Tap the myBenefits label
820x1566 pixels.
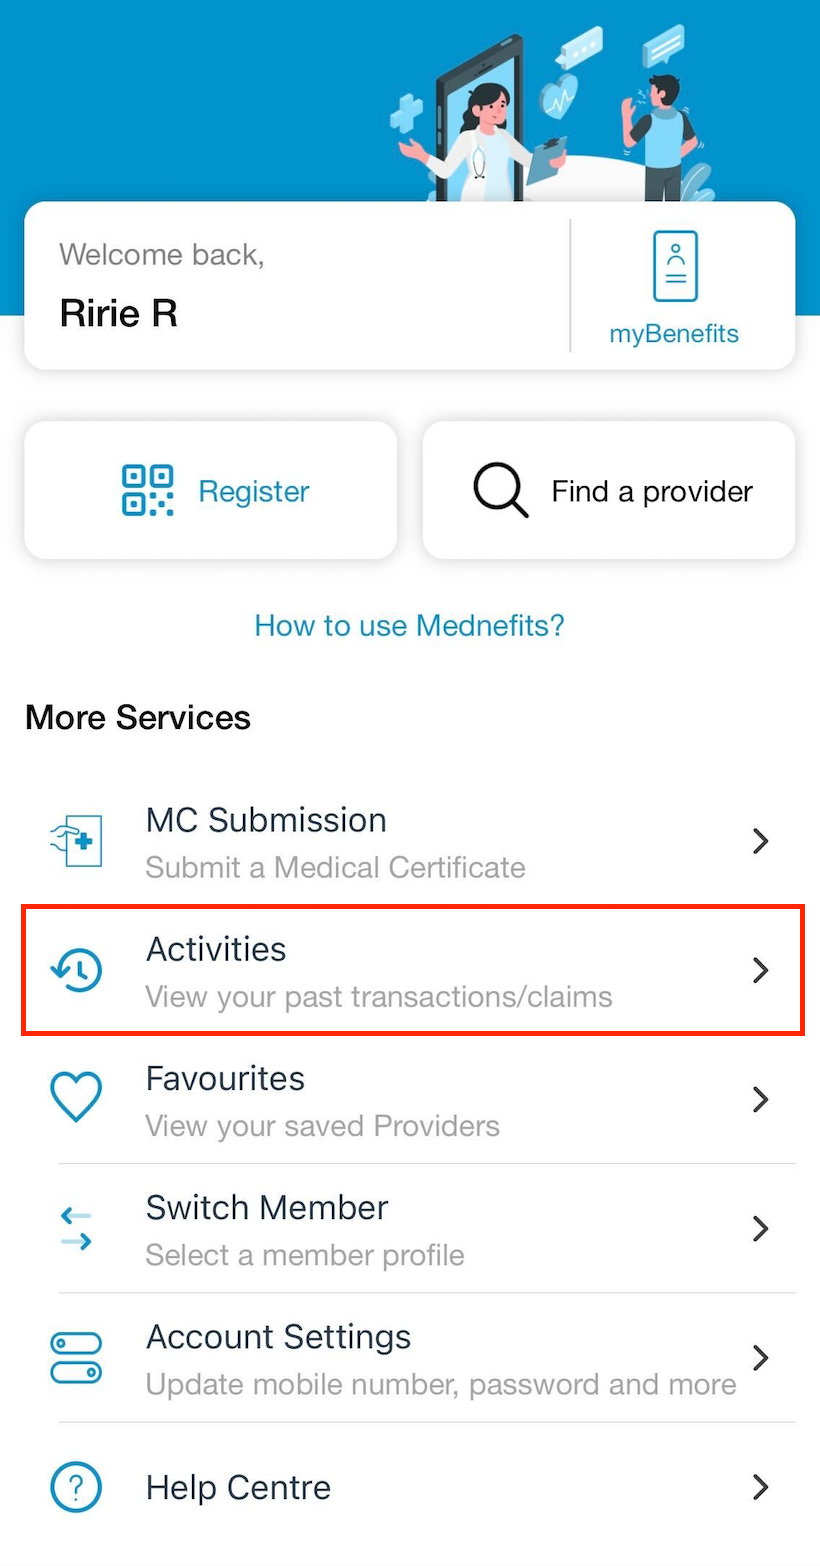pyautogui.click(x=674, y=334)
